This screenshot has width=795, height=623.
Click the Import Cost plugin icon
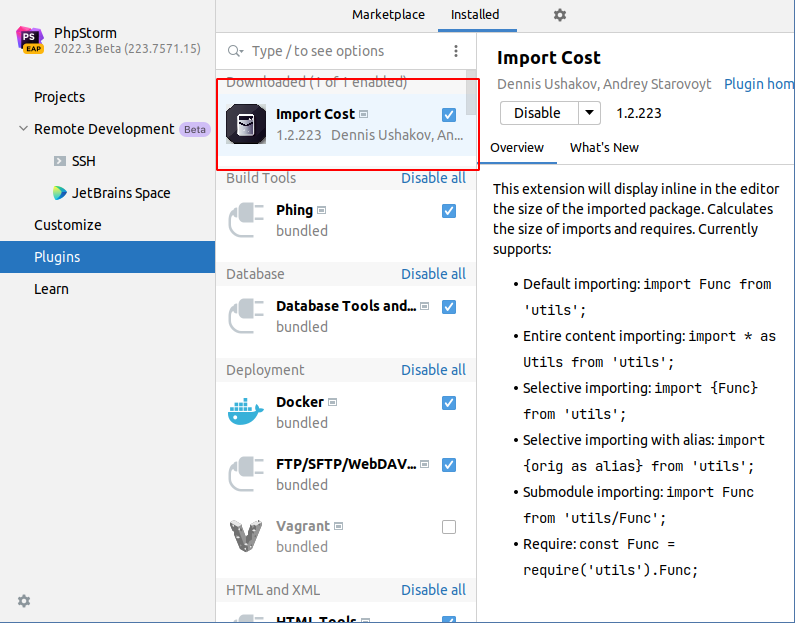[x=246, y=124]
